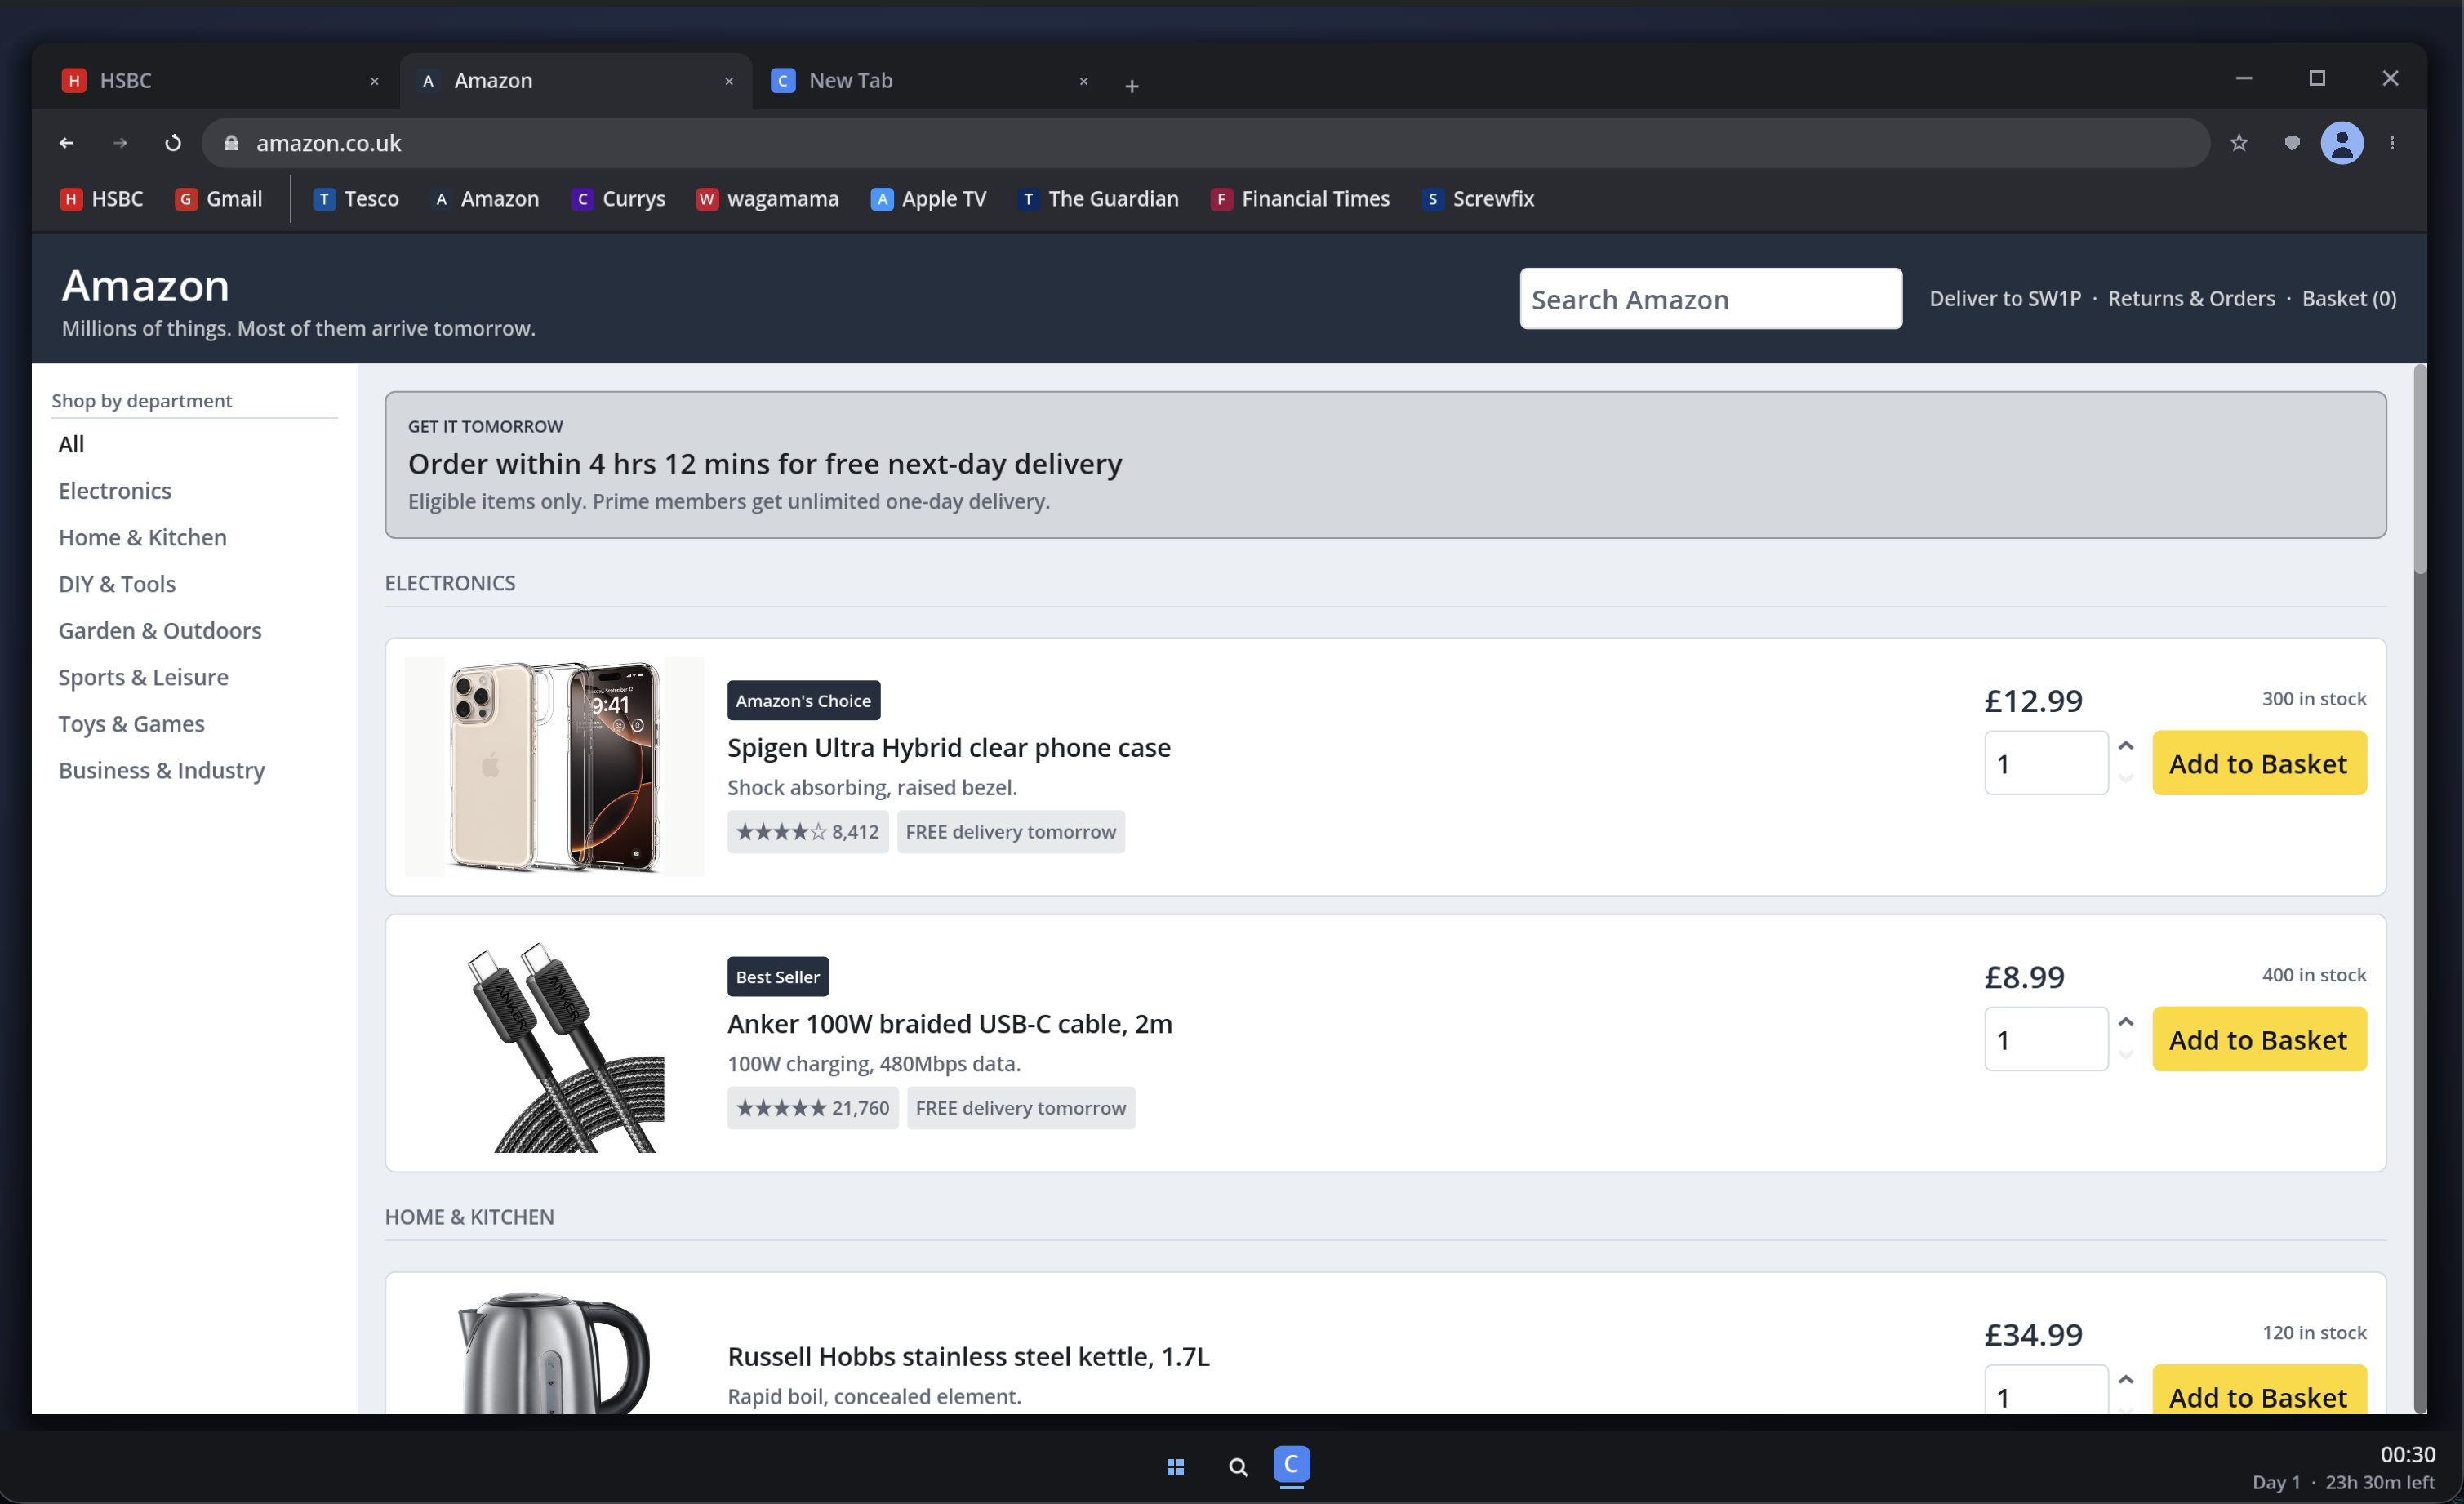Click the amazon.co.uk address bar
Viewport: 2464px width, 1504px height.
pyautogui.click(x=1205, y=143)
